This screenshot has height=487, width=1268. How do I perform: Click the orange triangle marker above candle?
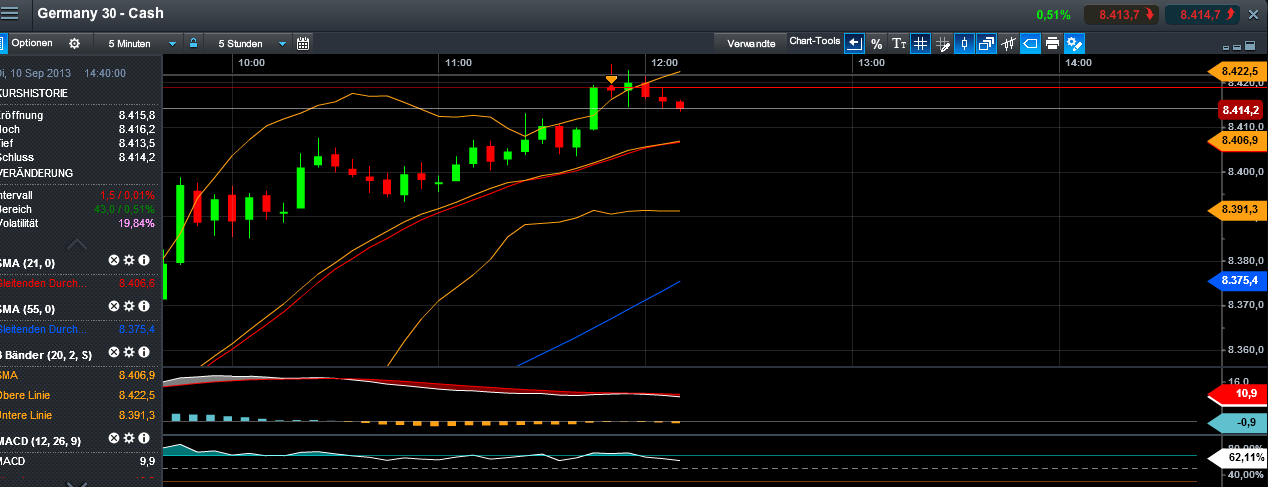pyautogui.click(x=611, y=79)
